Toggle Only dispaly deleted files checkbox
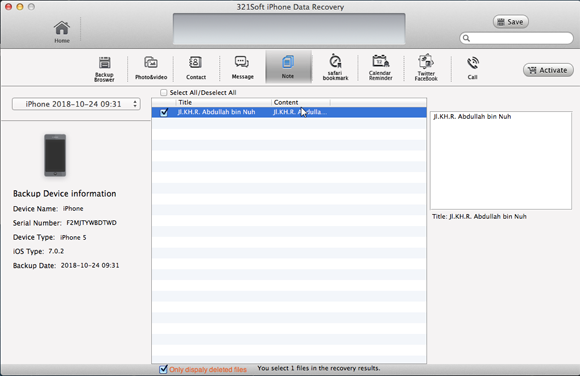This screenshot has height=376, width=580. 163,369
